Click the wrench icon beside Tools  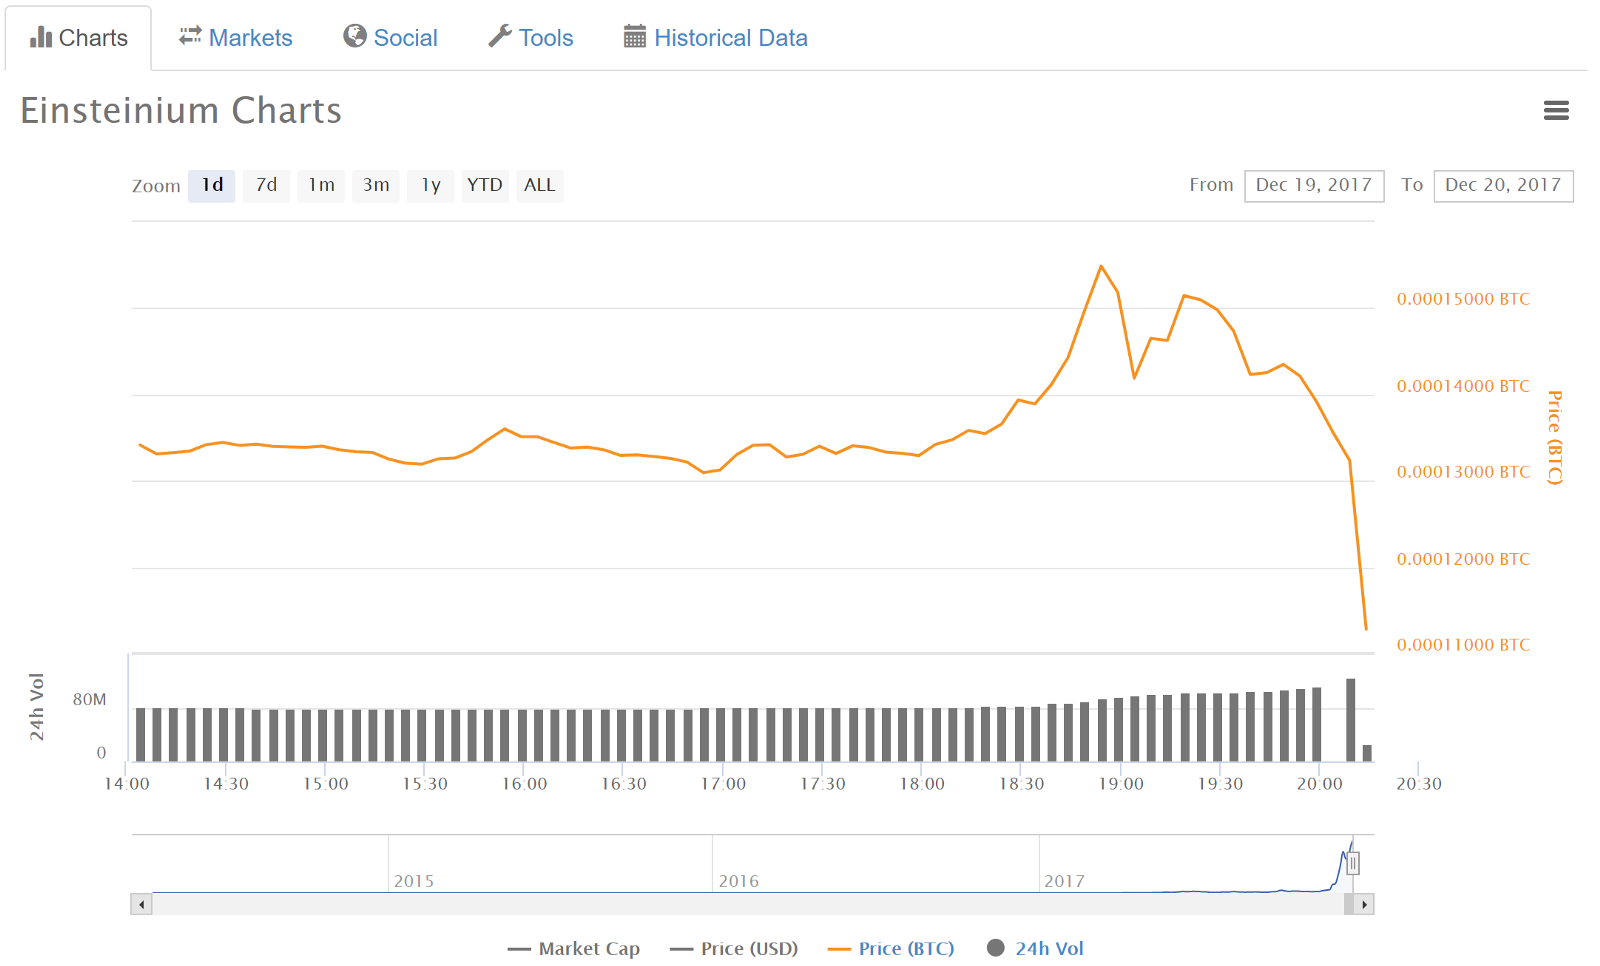[500, 37]
